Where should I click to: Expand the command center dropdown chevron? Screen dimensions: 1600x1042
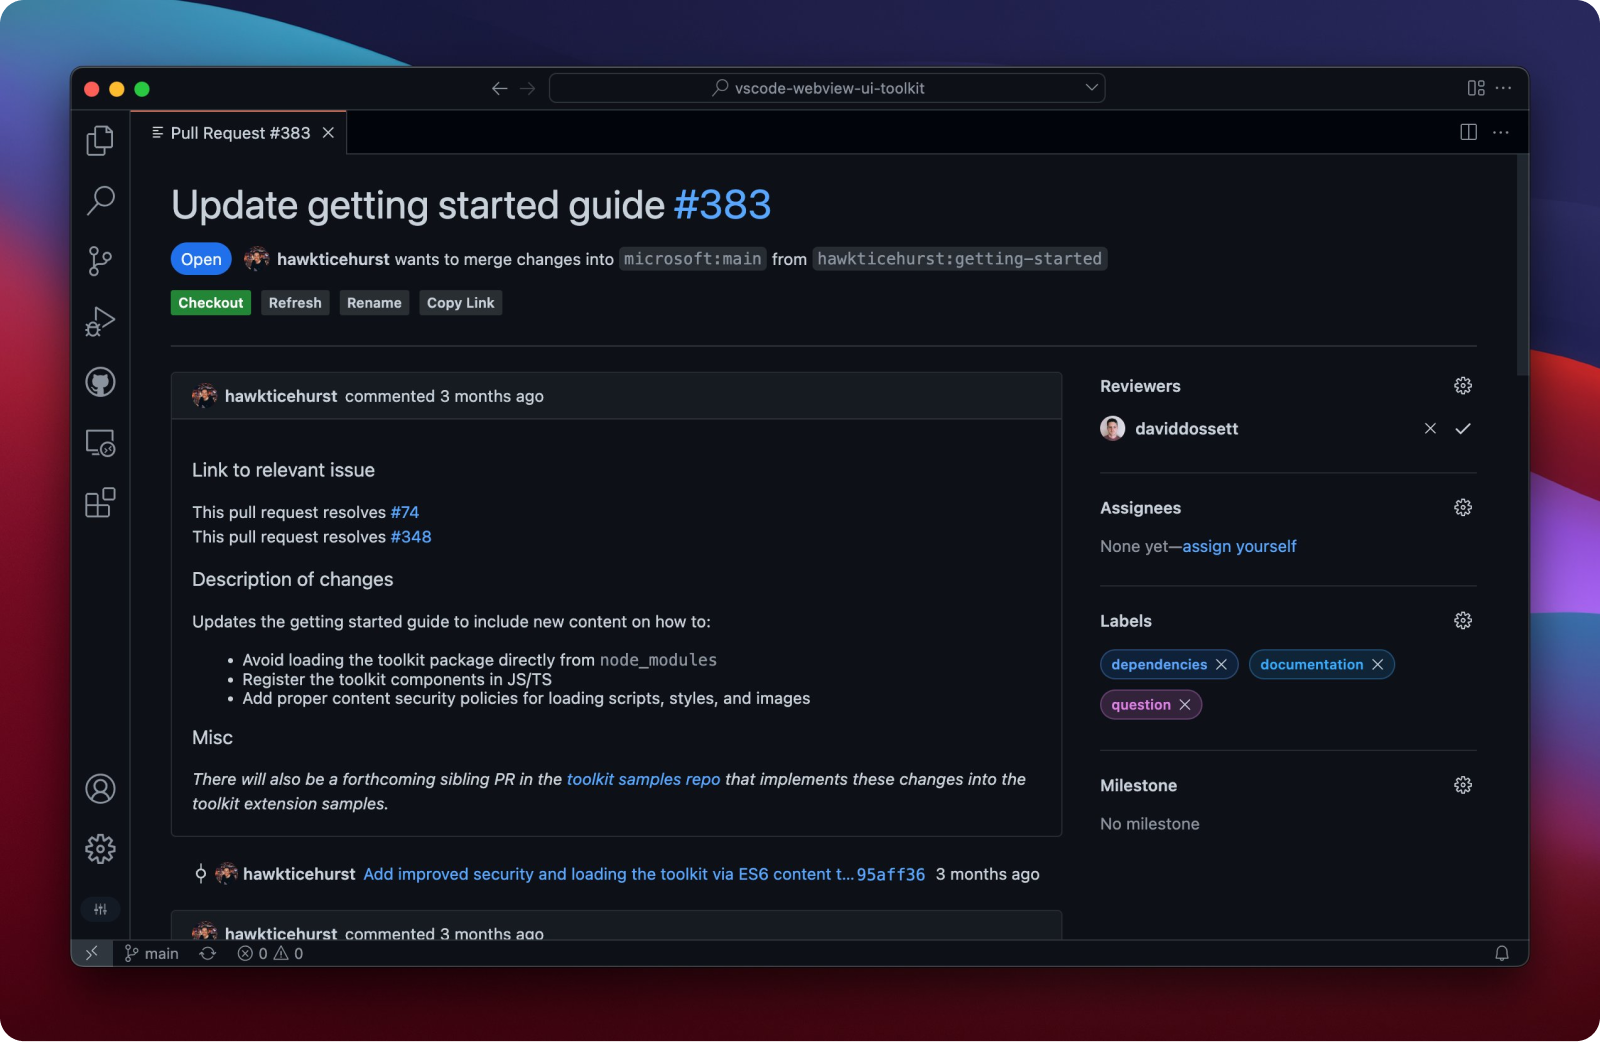tap(1091, 88)
